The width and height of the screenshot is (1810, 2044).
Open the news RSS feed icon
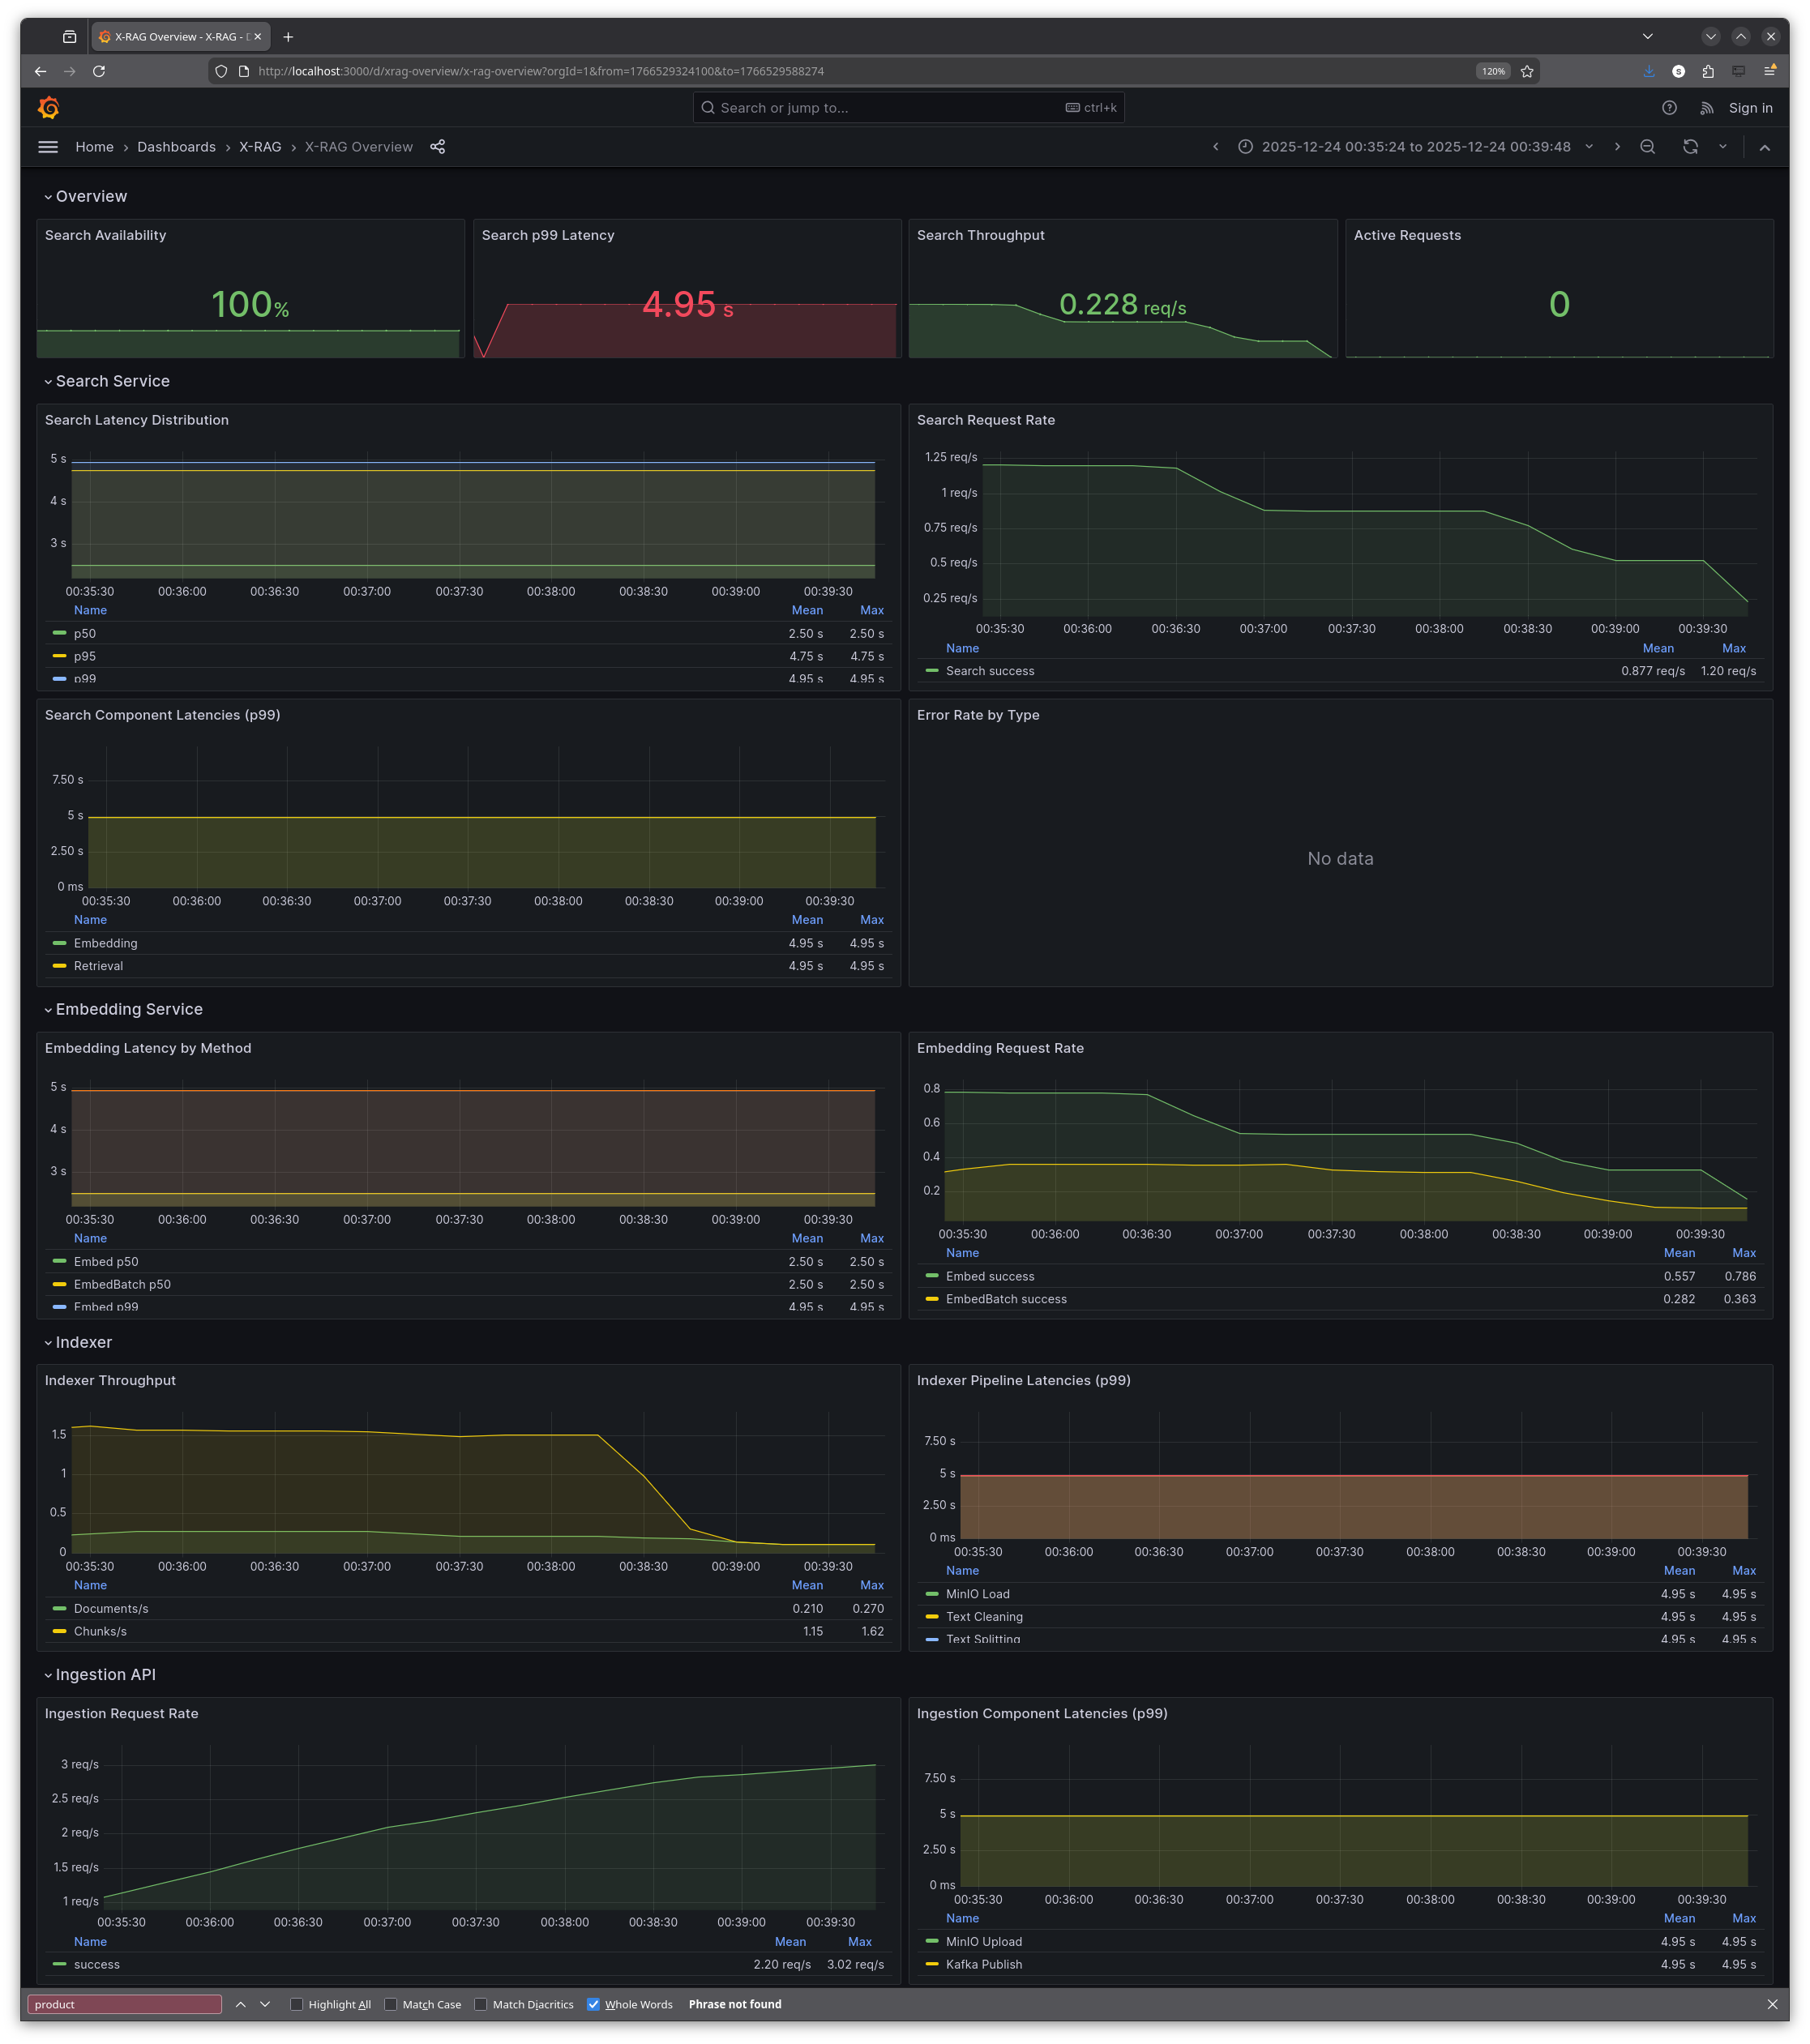pos(1707,108)
